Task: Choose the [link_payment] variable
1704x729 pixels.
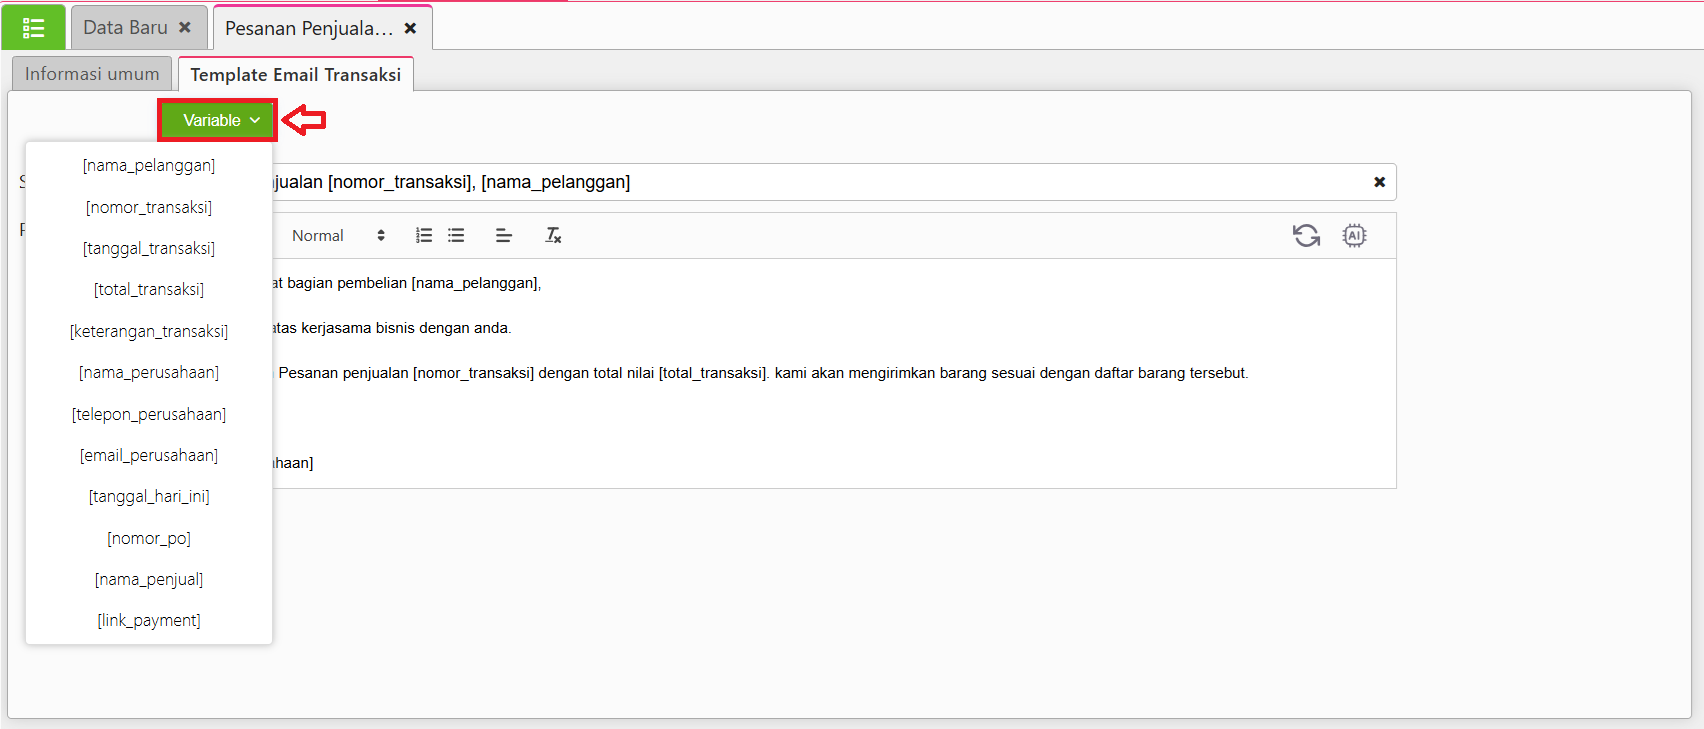Action: pos(149,620)
